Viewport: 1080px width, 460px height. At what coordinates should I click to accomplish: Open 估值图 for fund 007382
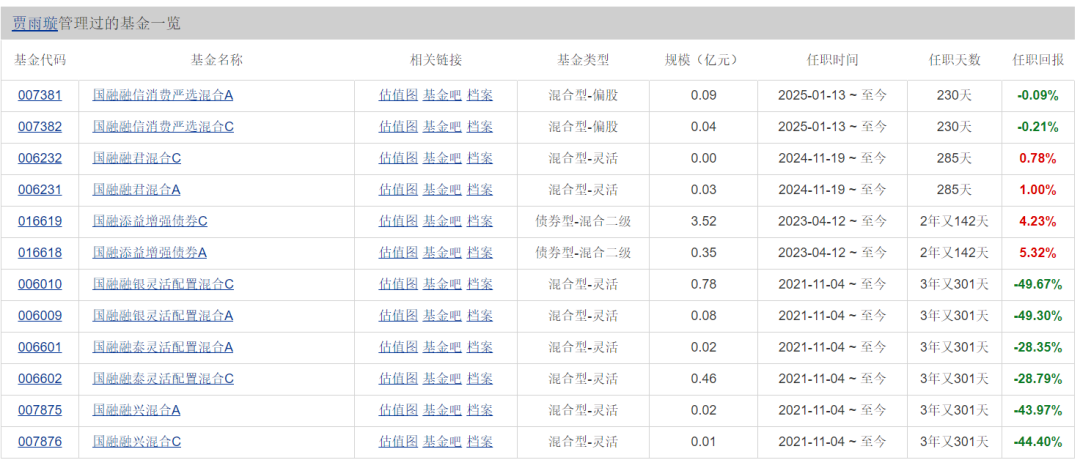click(398, 127)
